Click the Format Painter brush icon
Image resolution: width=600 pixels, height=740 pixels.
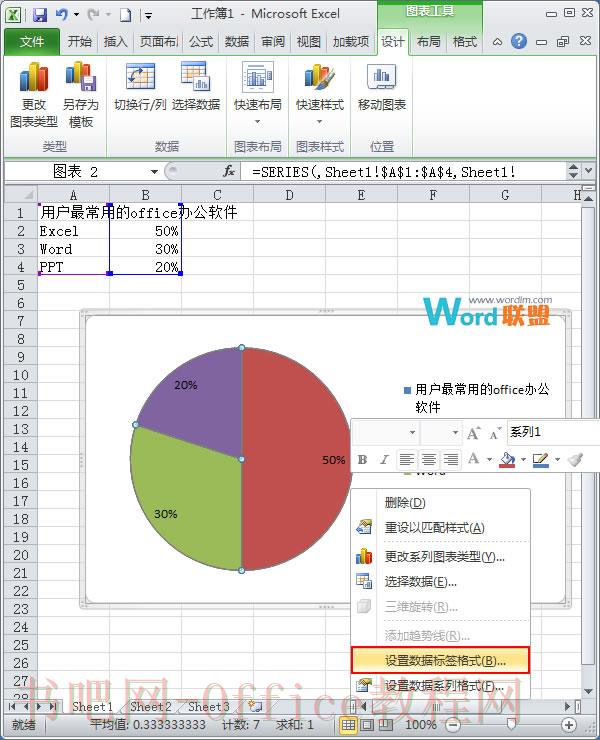(575, 459)
